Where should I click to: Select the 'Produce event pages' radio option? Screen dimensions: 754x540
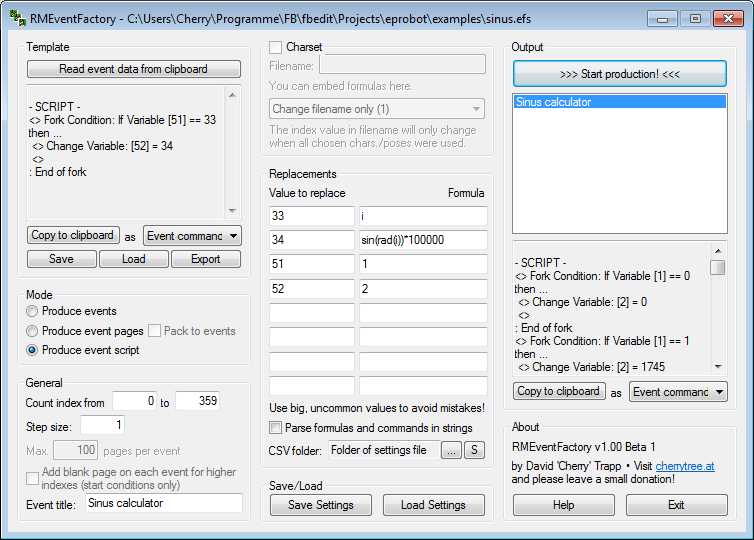(x=33, y=331)
